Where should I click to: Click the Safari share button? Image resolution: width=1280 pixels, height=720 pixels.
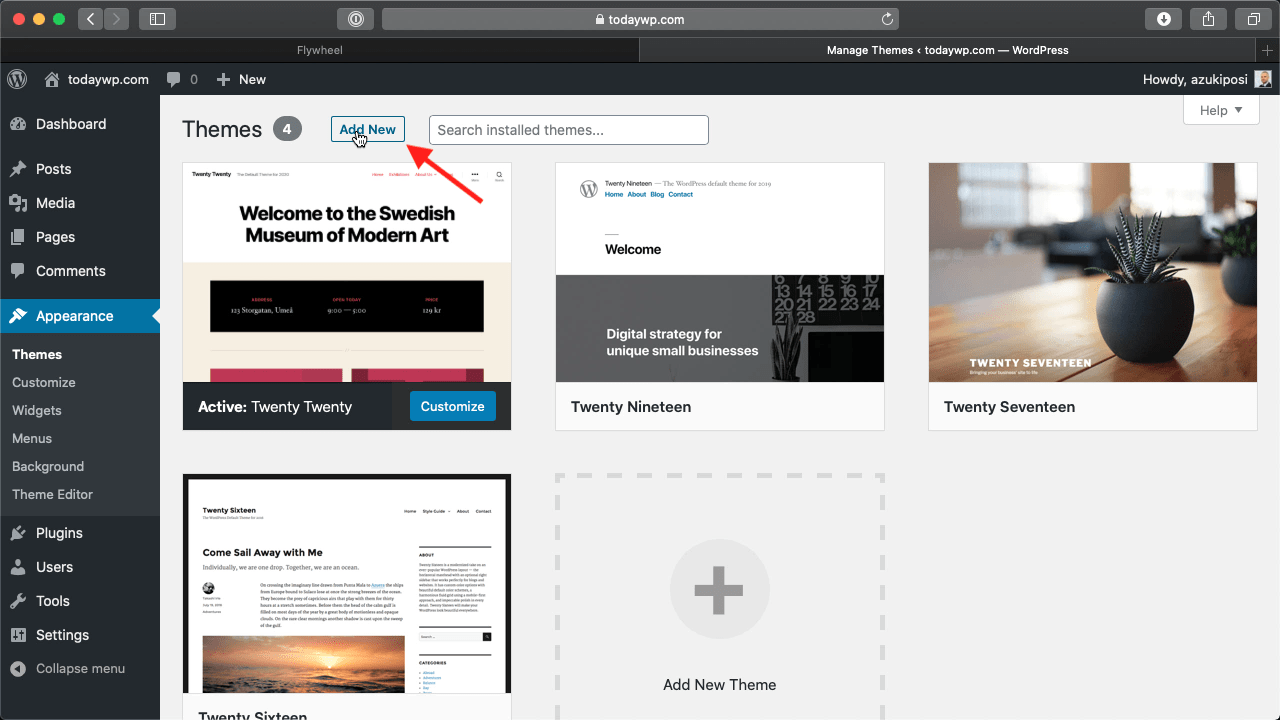pyautogui.click(x=1208, y=19)
